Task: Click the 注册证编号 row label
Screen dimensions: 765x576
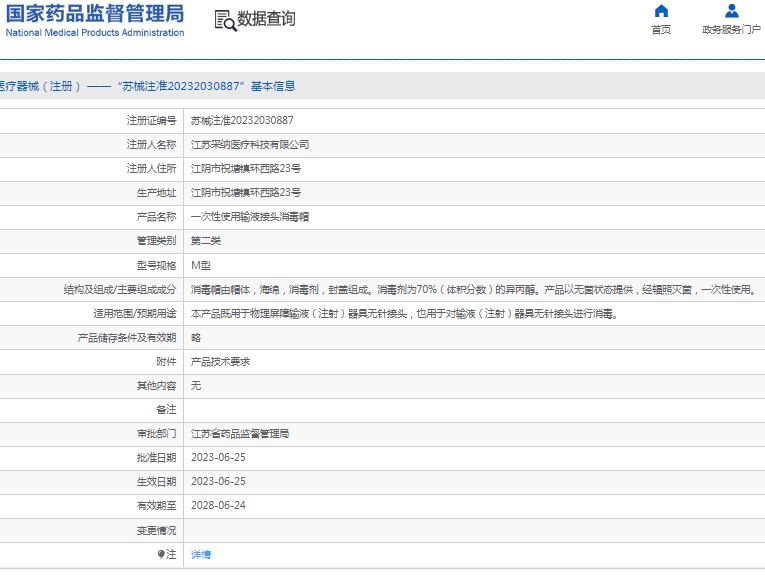Action: 151,120
